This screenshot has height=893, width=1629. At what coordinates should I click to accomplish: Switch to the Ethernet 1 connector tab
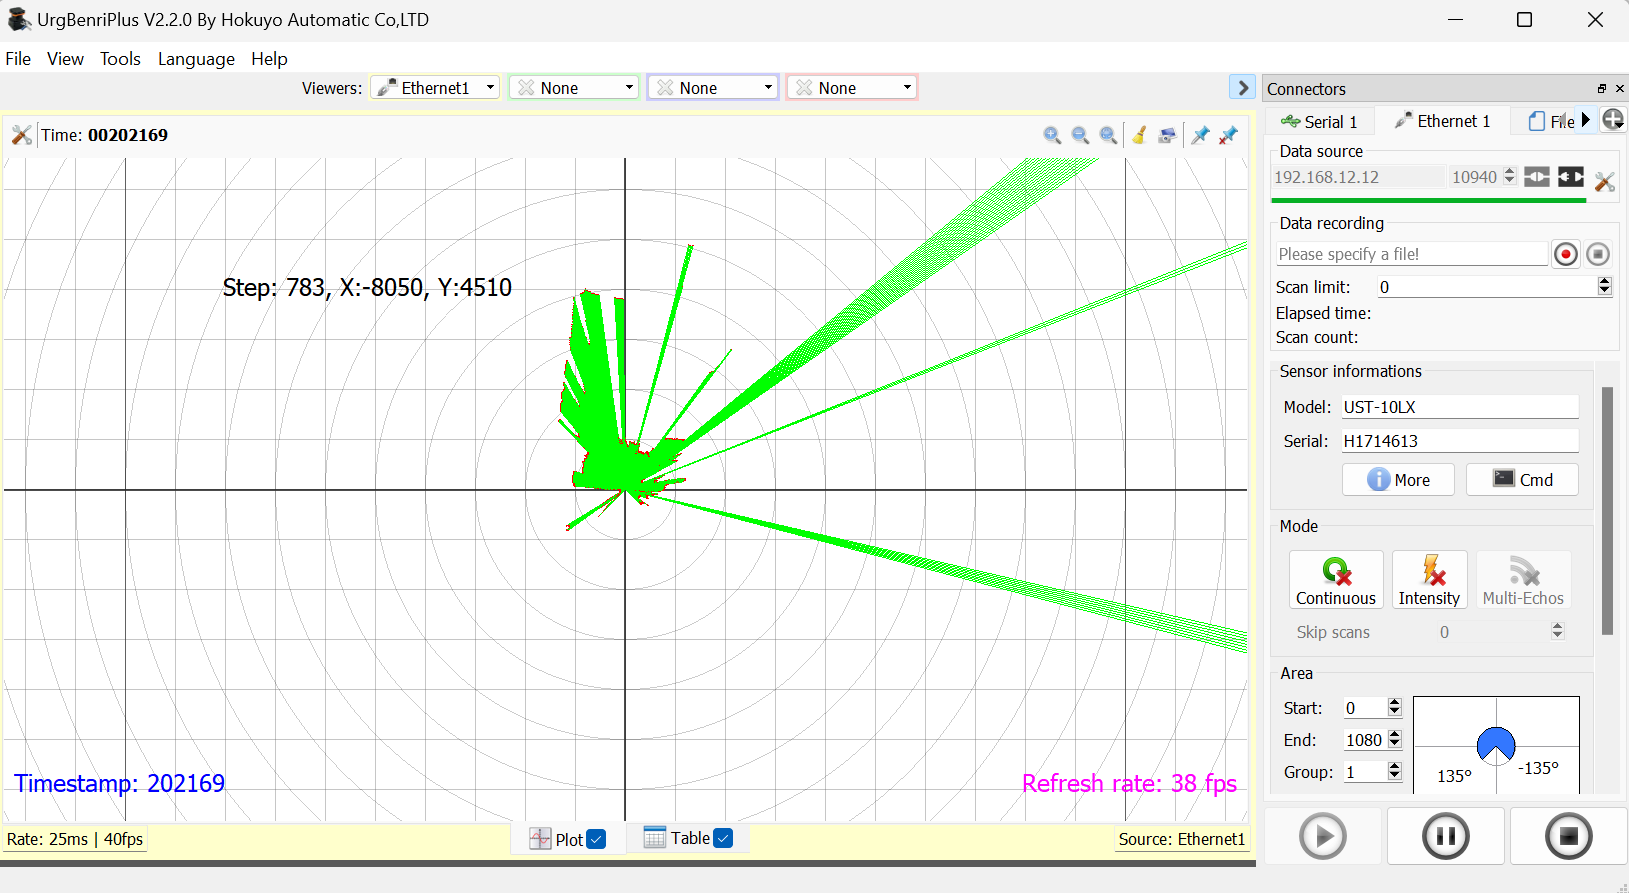click(x=1441, y=121)
